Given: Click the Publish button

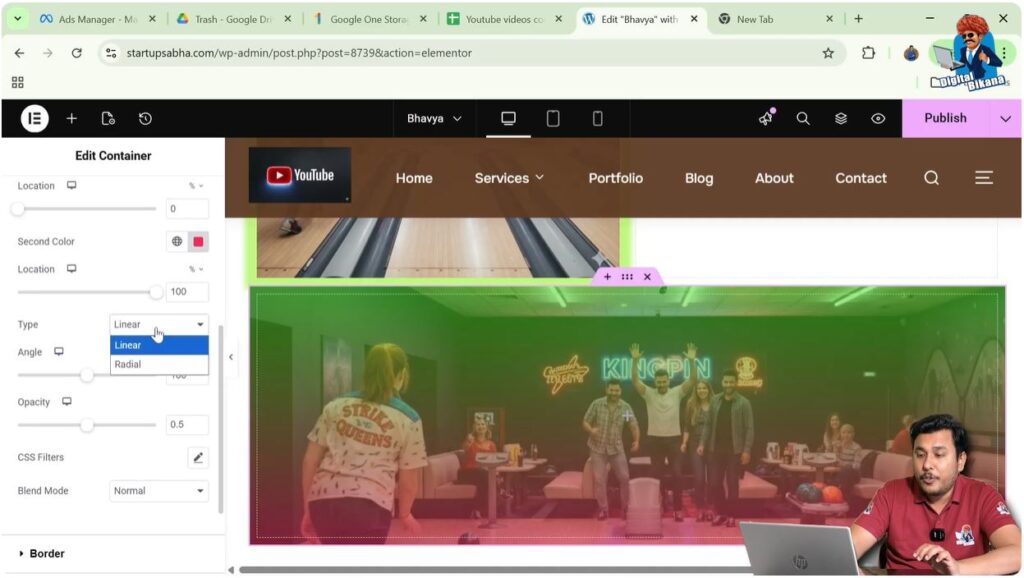Looking at the screenshot, I should click(x=944, y=118).
